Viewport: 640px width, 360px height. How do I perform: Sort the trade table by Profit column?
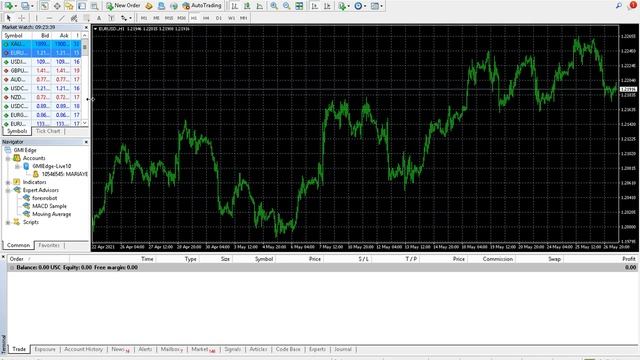pos(629,259)
